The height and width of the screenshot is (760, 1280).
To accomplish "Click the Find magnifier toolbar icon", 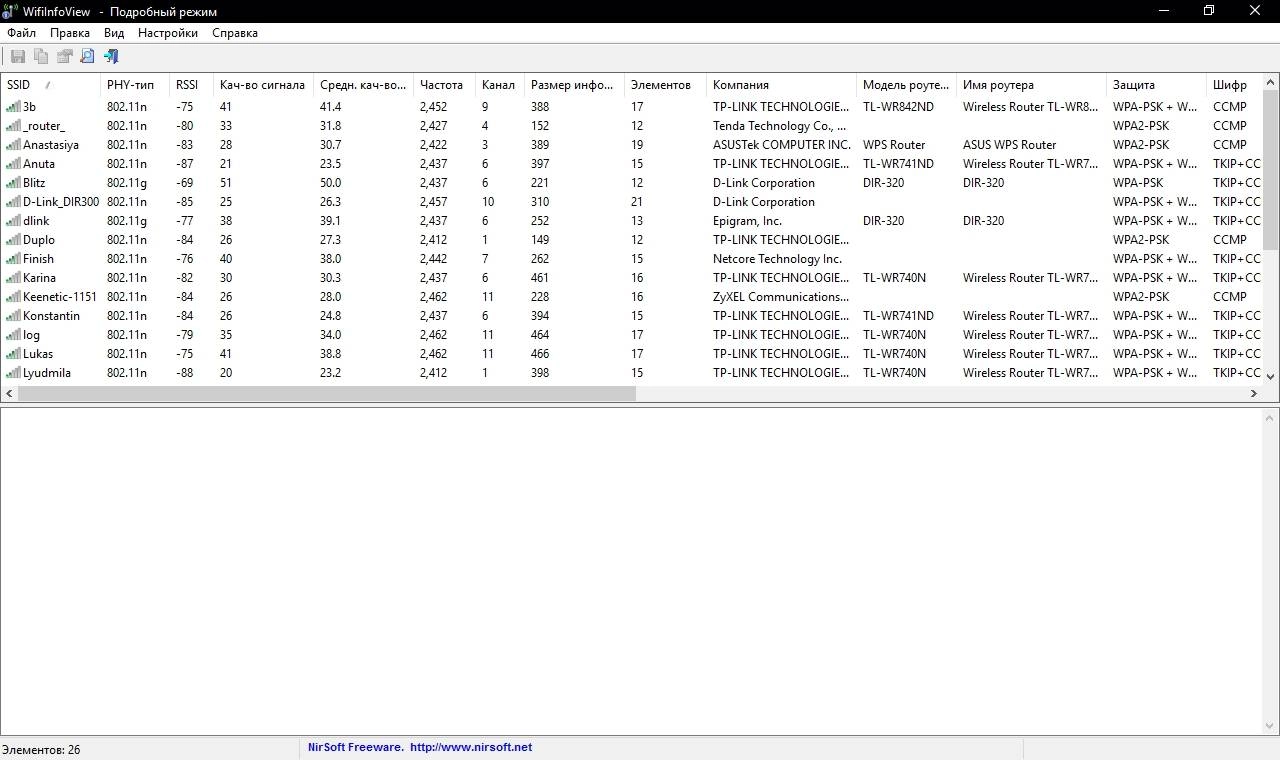I will (x=88, y=57).
